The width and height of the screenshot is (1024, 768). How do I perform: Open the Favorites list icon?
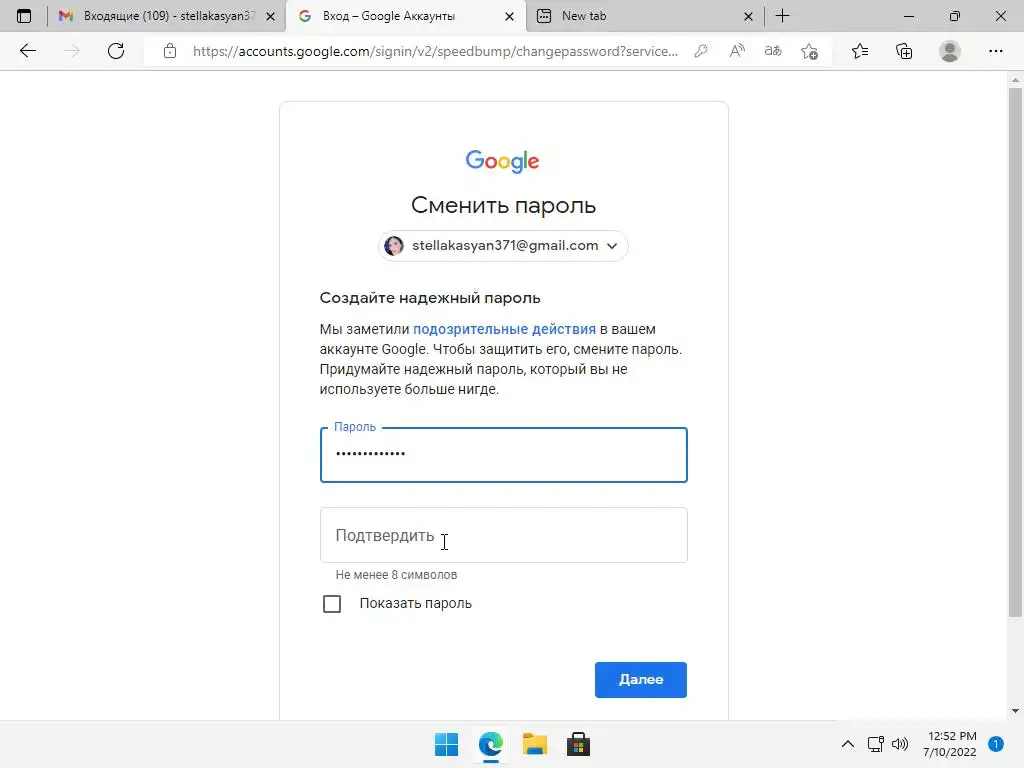click(860, 51)
